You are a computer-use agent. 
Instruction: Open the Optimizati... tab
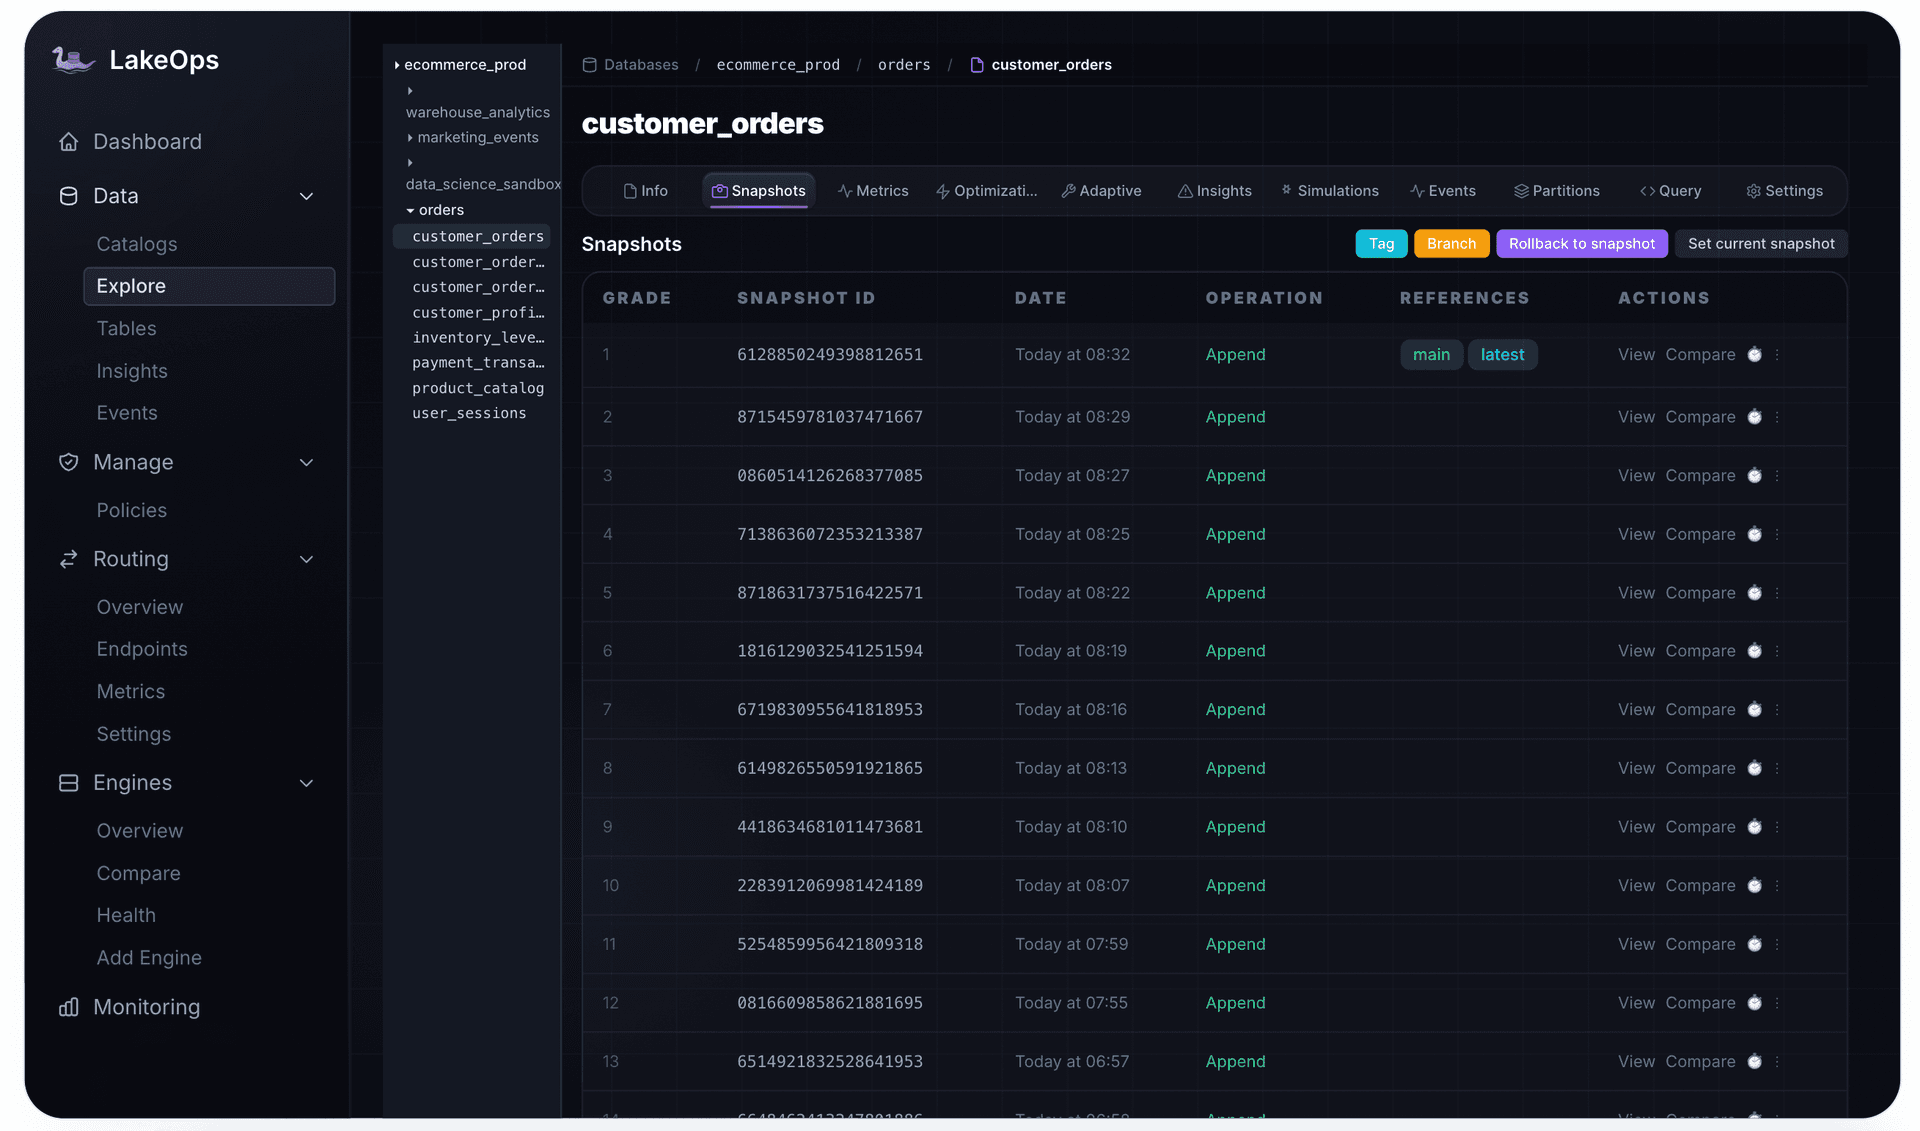click(x=986, y=191)
